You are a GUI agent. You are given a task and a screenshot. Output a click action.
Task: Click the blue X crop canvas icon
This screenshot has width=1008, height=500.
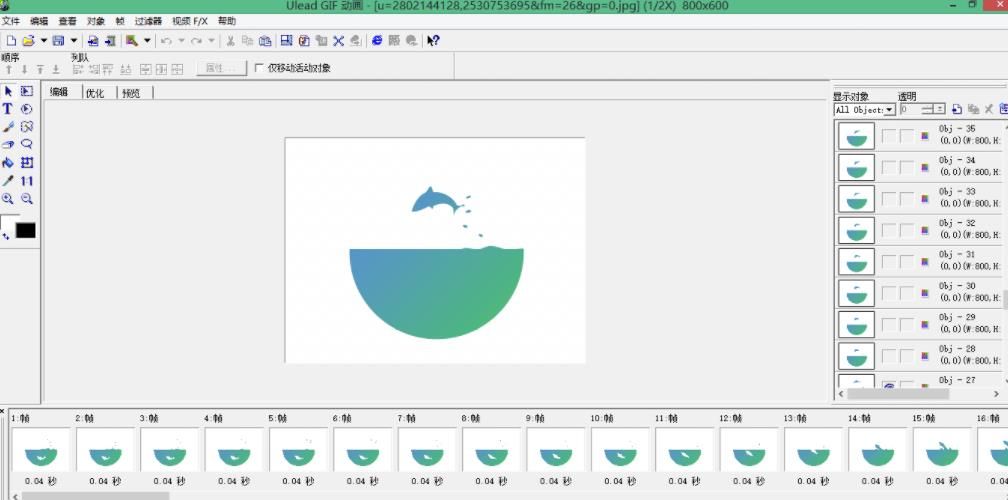click(x=339, y=40)
